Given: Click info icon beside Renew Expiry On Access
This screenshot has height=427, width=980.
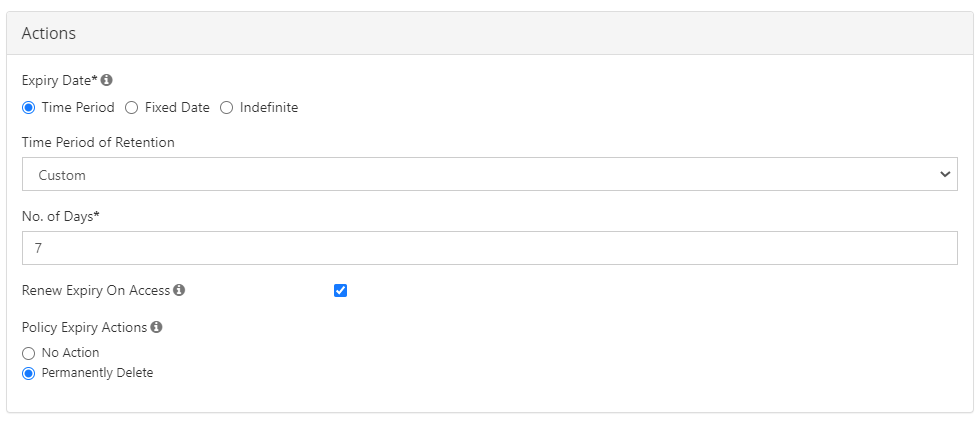Looking at the screenshot, I should pos(179,290).
